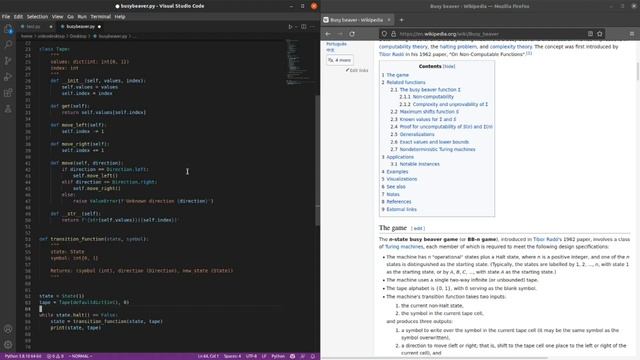Open Edit menu in VS Code
Viewport: 640px width, 360px height.
[x=18, y=17]
